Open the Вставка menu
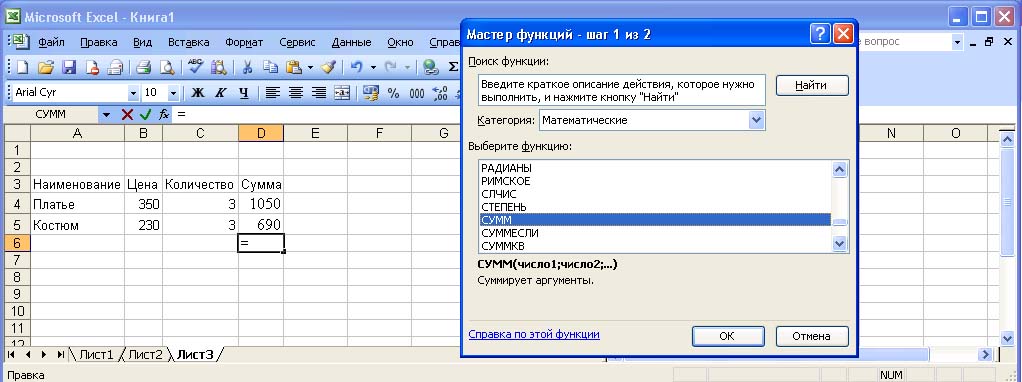Image resolution: width=1022 pixels, height=382 pixels. coord(189,42)
